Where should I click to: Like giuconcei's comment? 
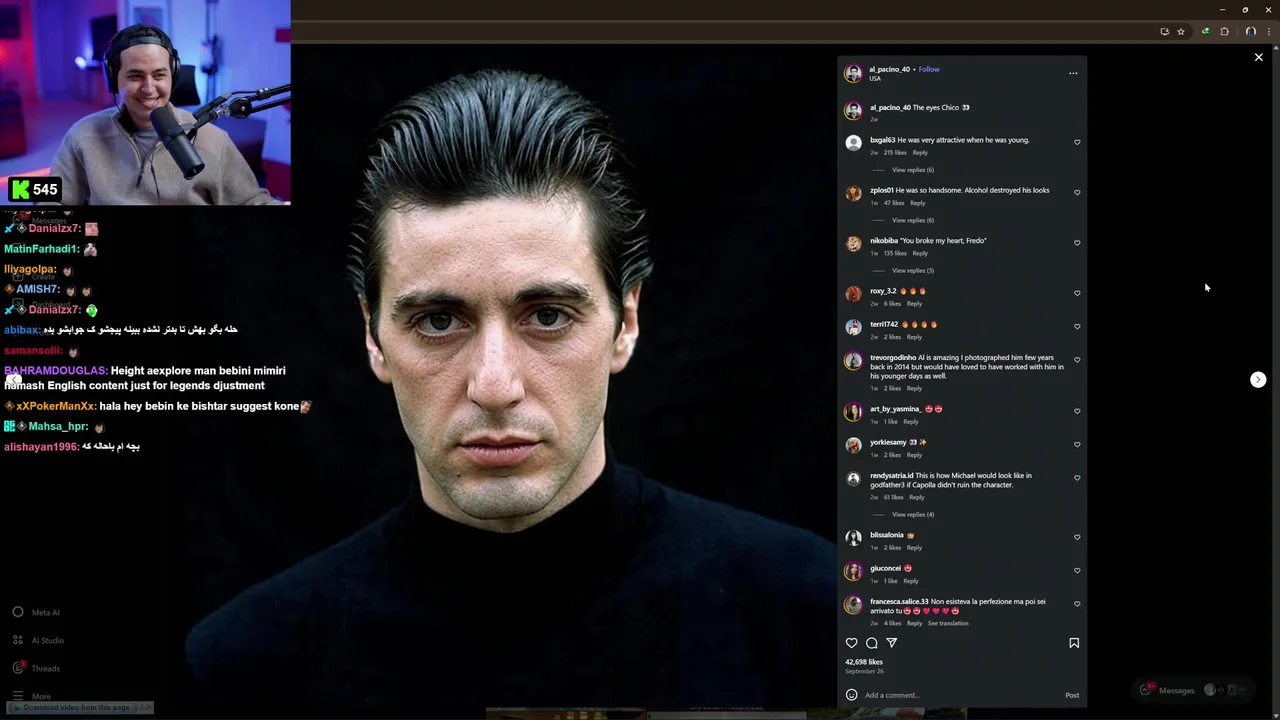pos(1077,570)
